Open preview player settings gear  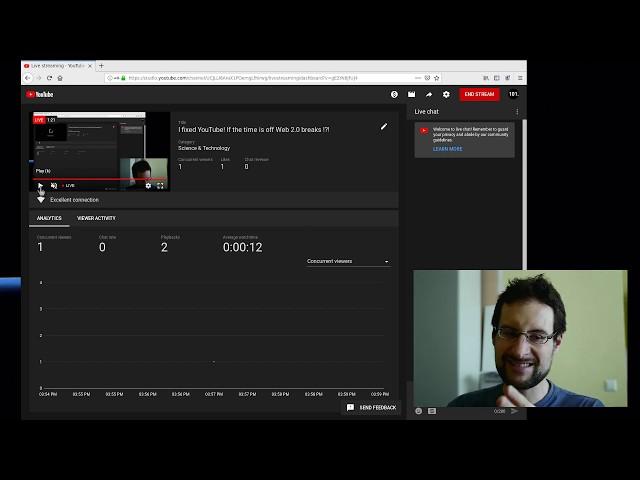point(148,186)
